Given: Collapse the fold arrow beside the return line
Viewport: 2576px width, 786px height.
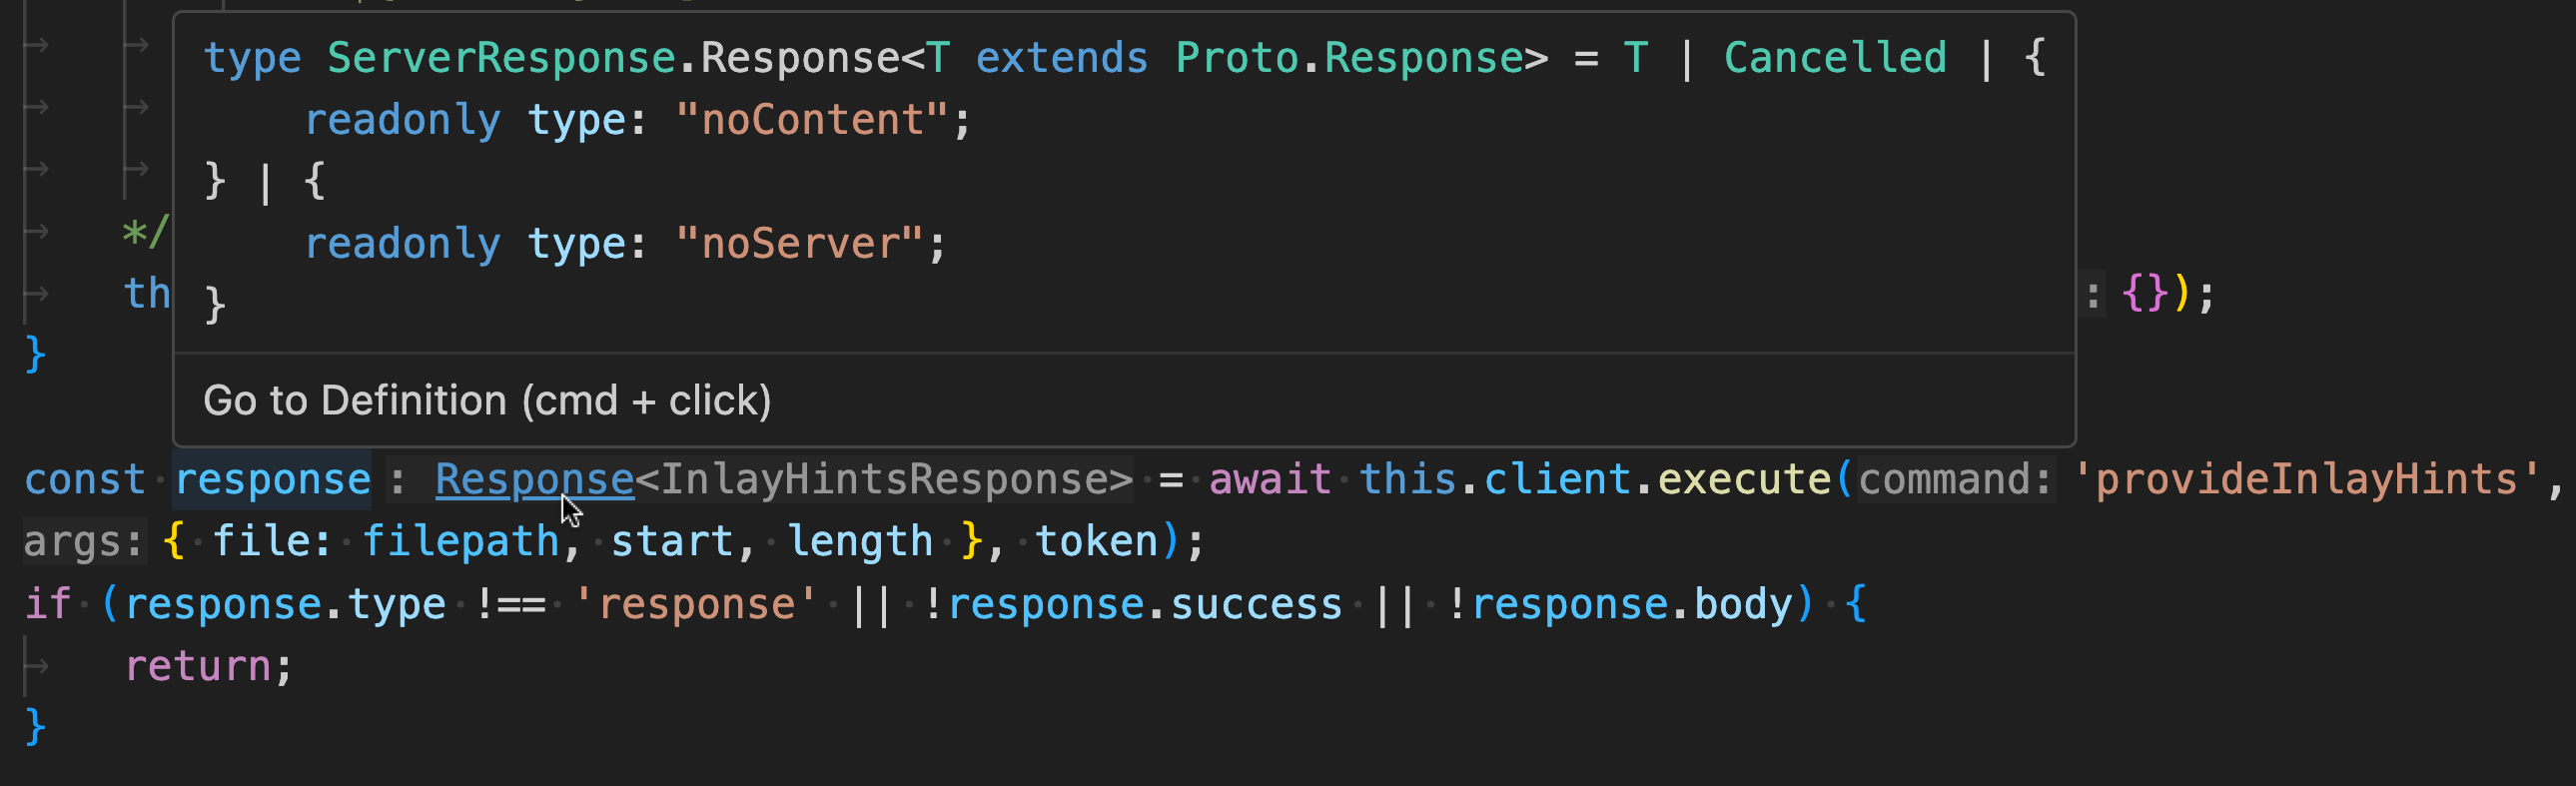Looking at the screenshot, I should (x=37, y=665).
